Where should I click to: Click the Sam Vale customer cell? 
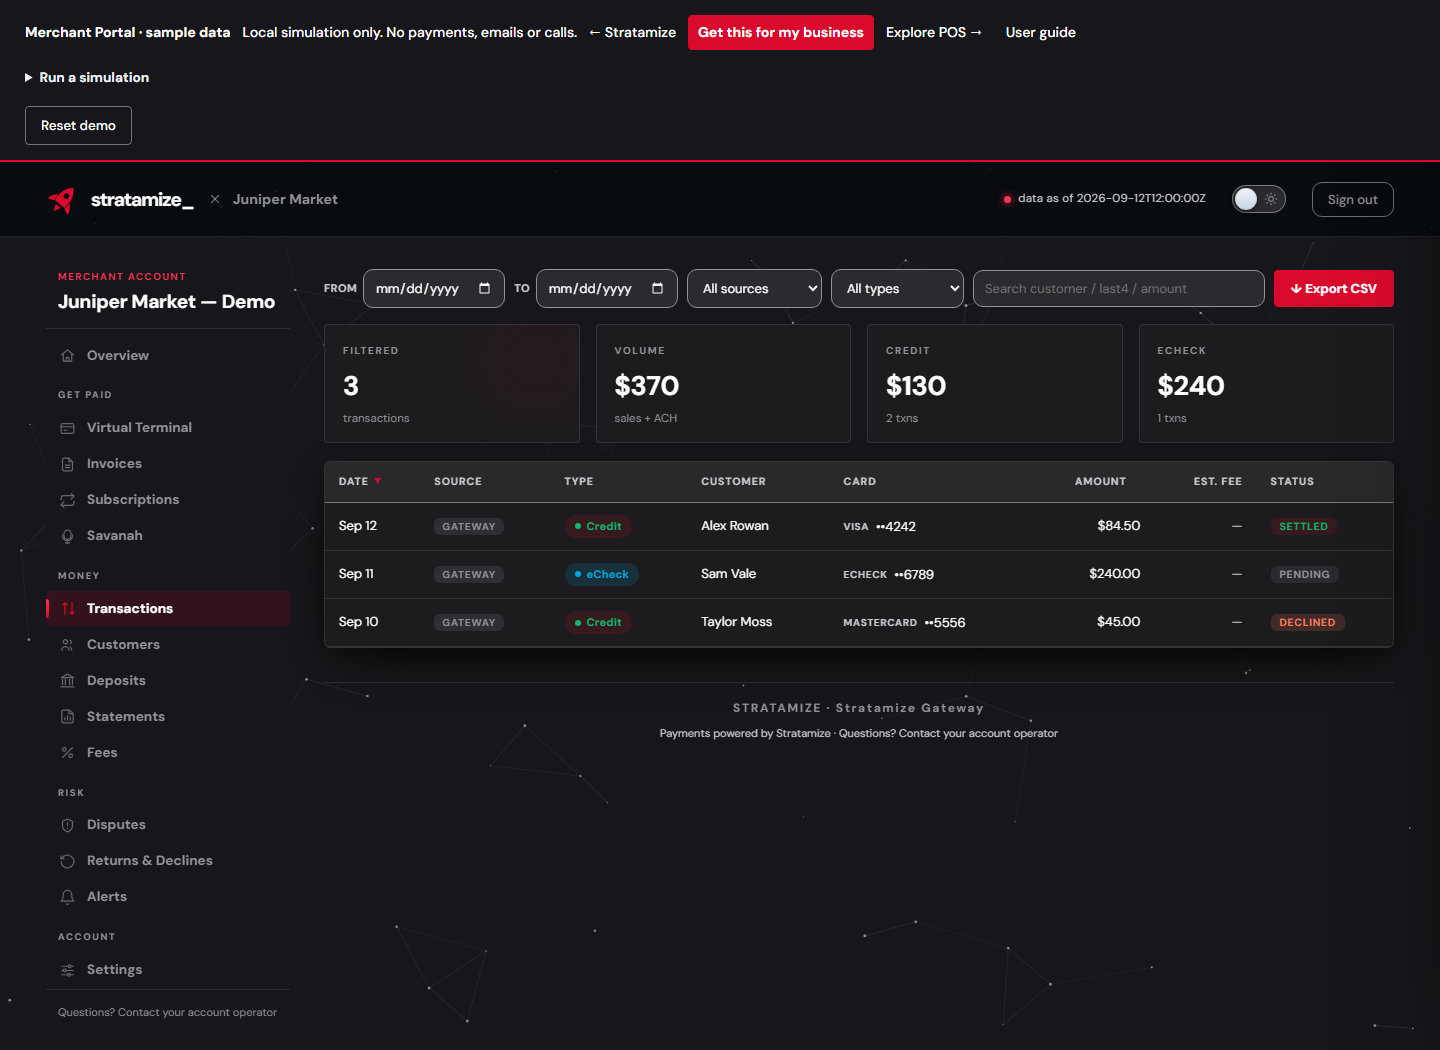[x=728, y=574]
